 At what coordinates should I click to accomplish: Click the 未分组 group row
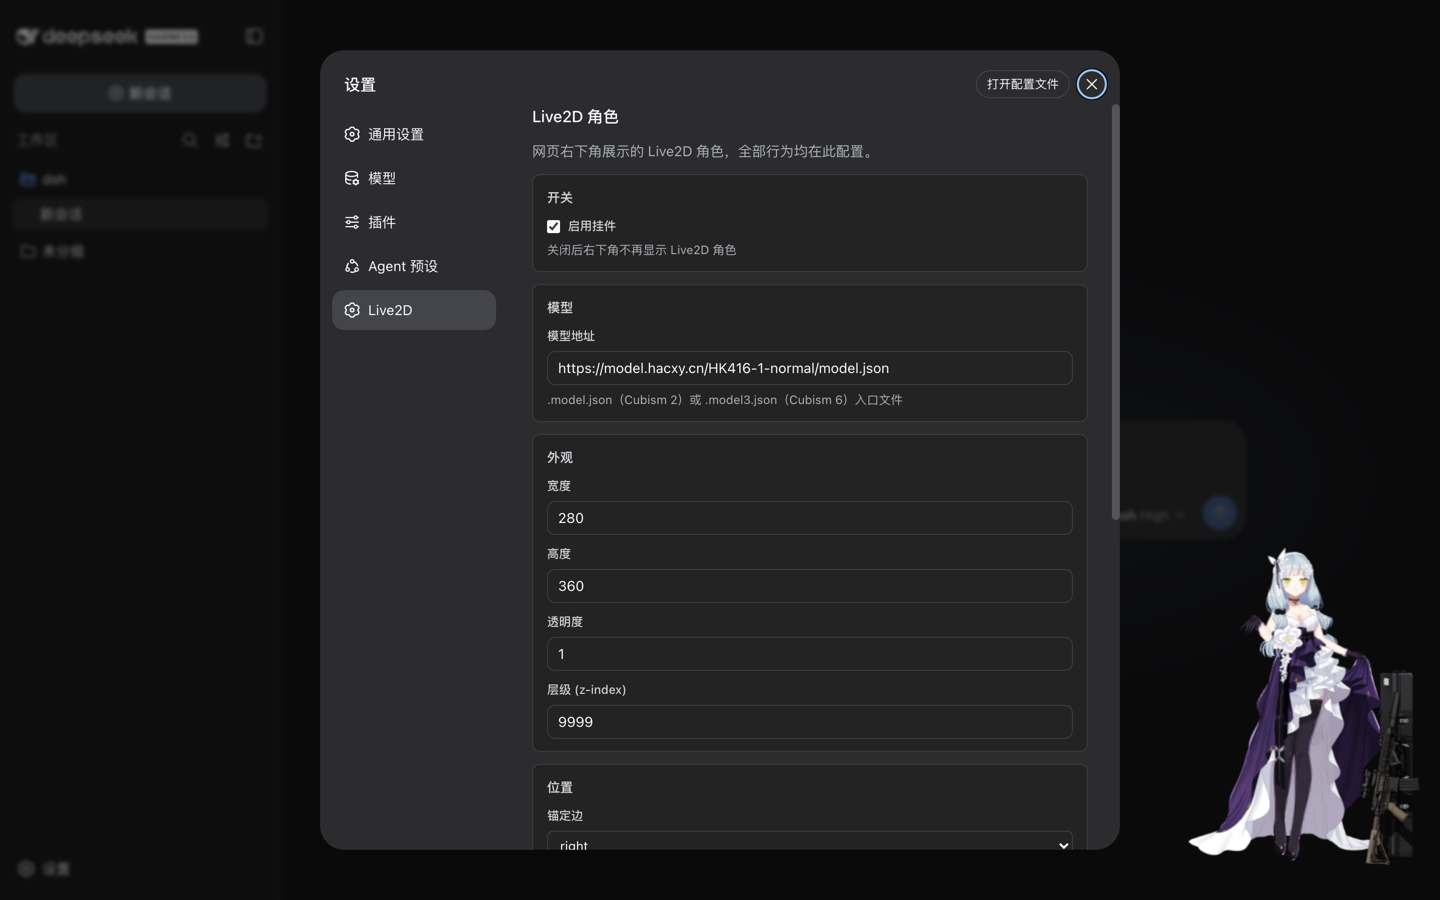pos(140,251)
